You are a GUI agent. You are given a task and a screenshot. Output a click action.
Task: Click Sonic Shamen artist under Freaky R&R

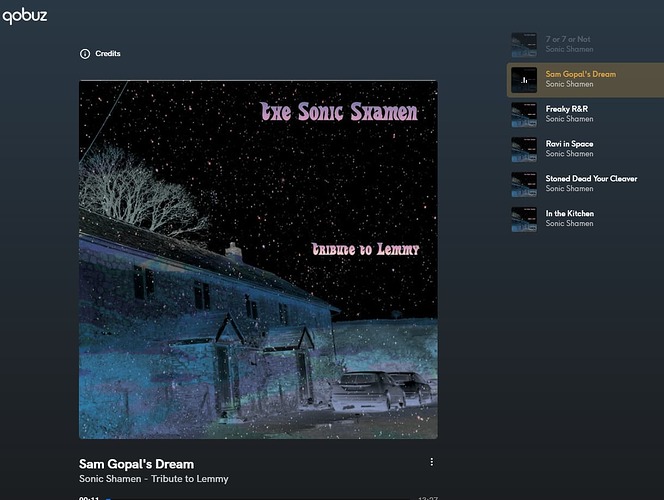tap(569, 119)
